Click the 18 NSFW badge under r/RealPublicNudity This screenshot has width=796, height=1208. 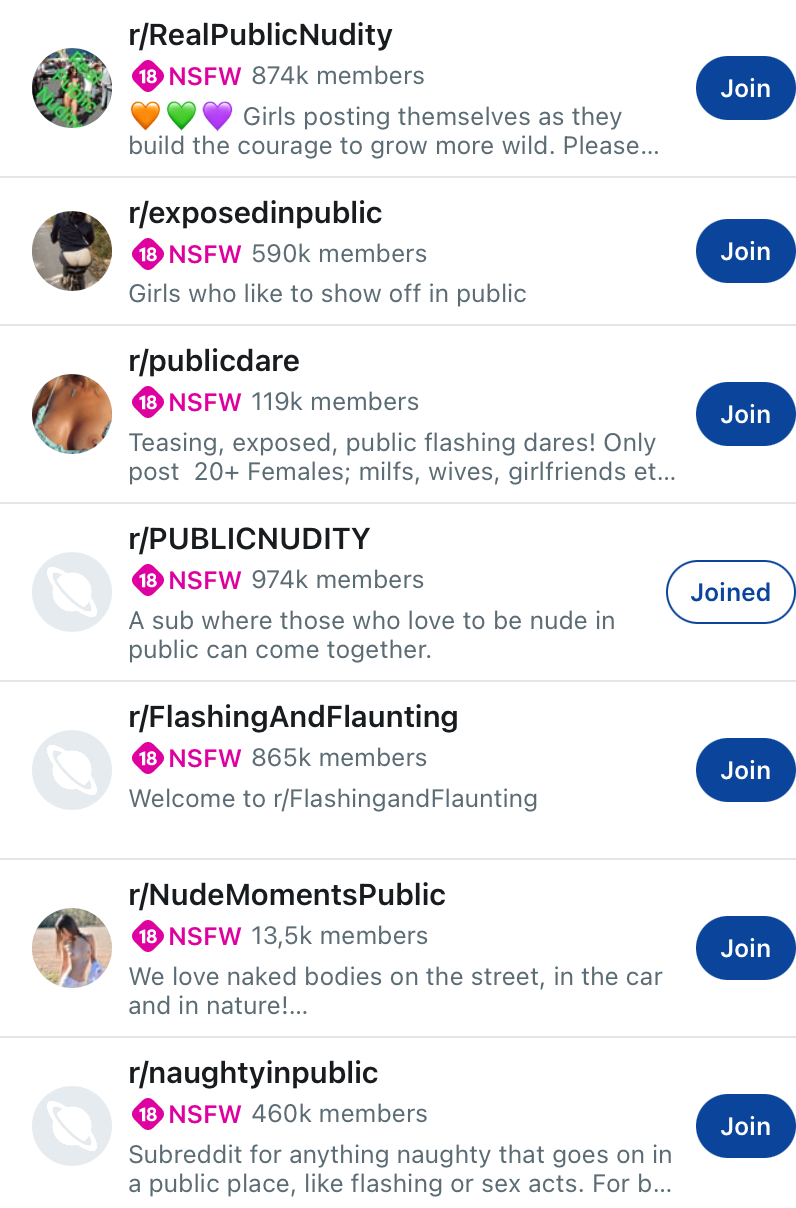[x=187, y=76]
